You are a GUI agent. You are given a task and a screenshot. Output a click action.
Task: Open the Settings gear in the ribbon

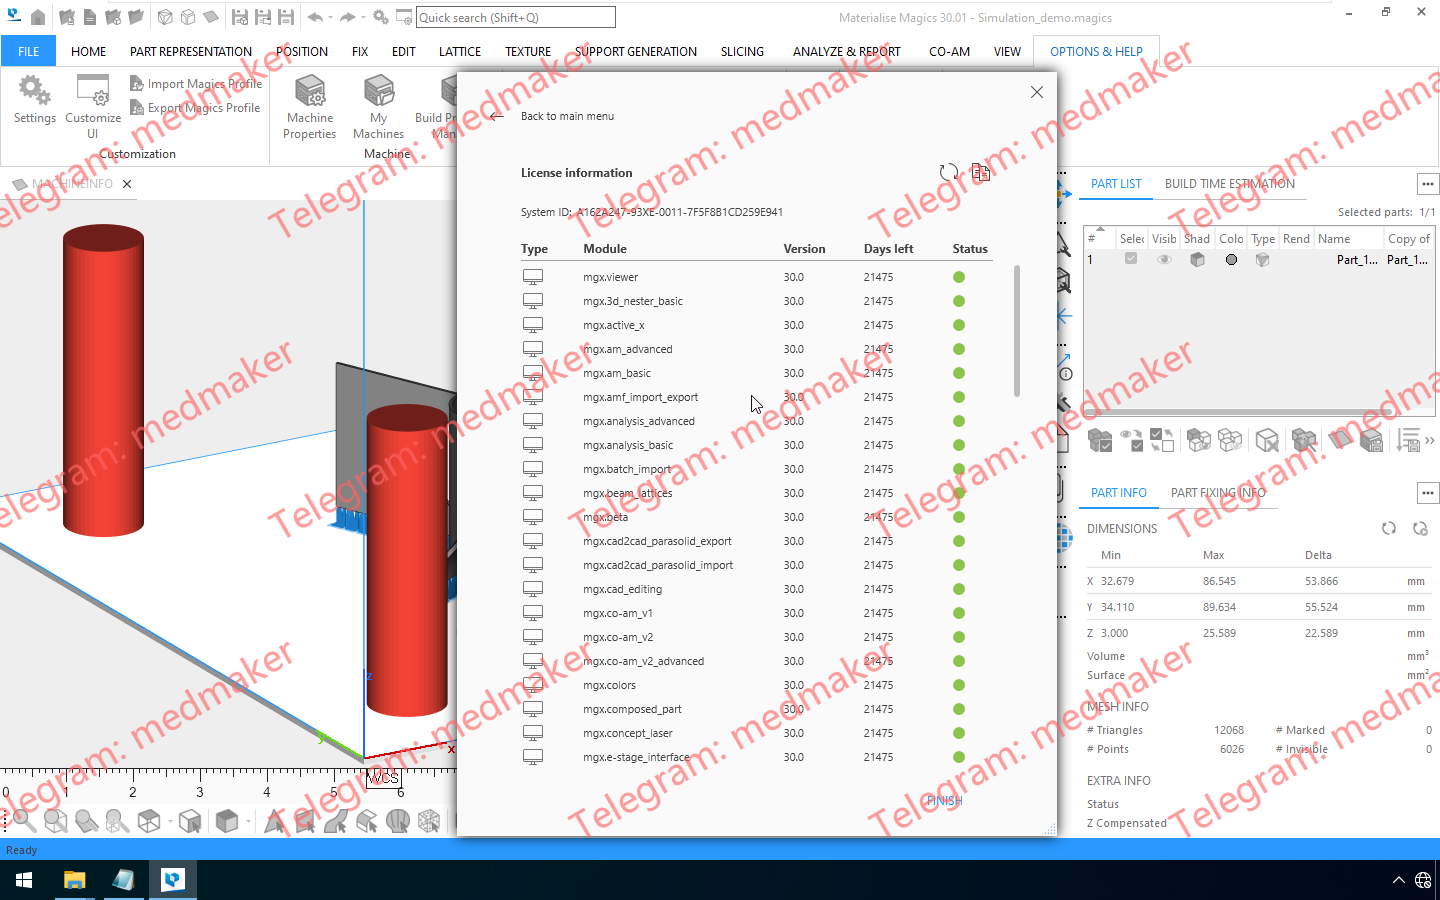click(x=35, y=99)
